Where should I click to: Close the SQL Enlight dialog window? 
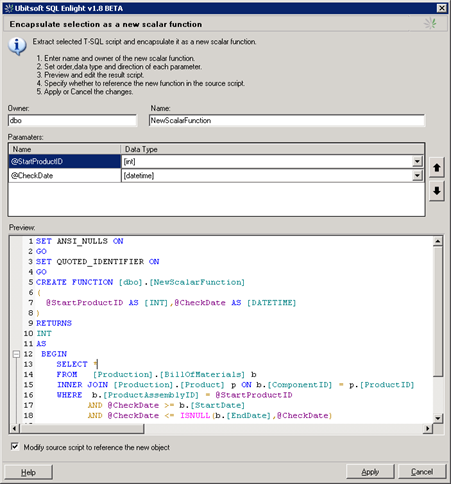tap(442, 8)
